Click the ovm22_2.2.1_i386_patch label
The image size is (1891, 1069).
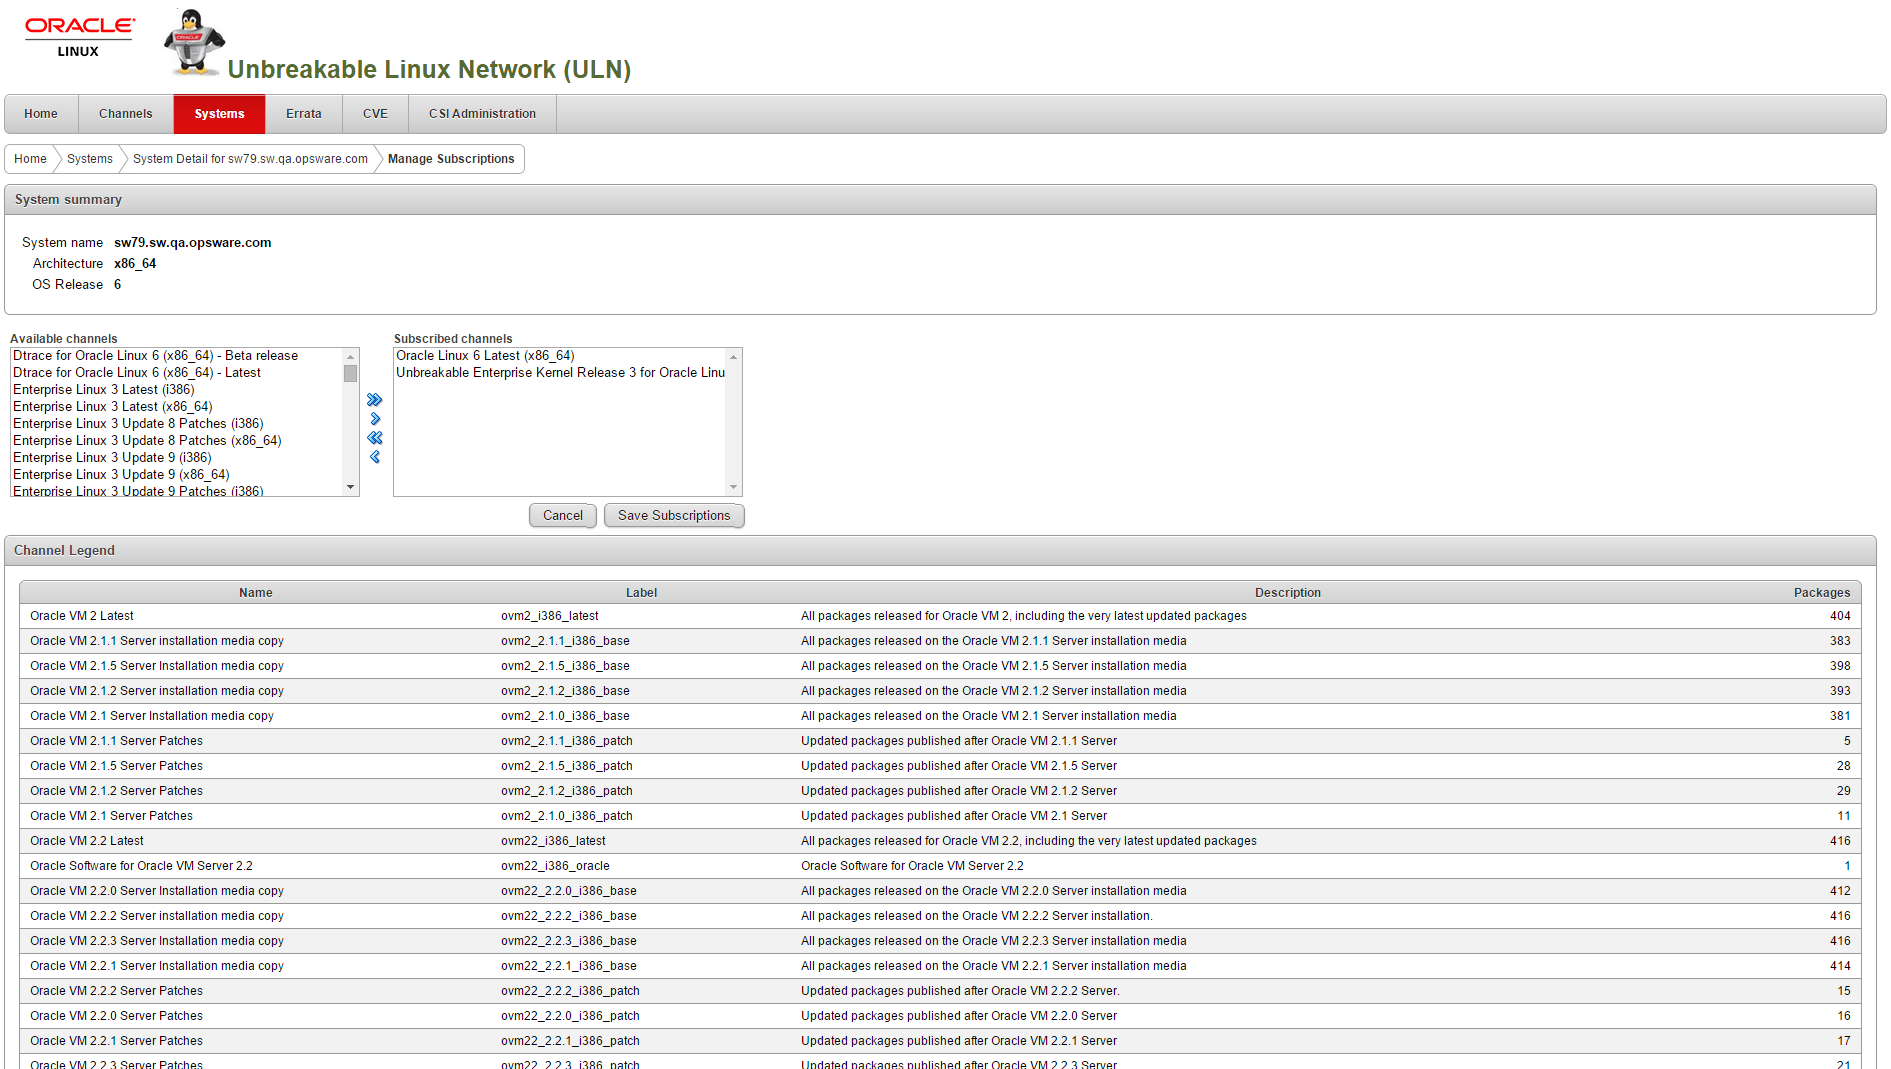click(x=570, y=1041)
